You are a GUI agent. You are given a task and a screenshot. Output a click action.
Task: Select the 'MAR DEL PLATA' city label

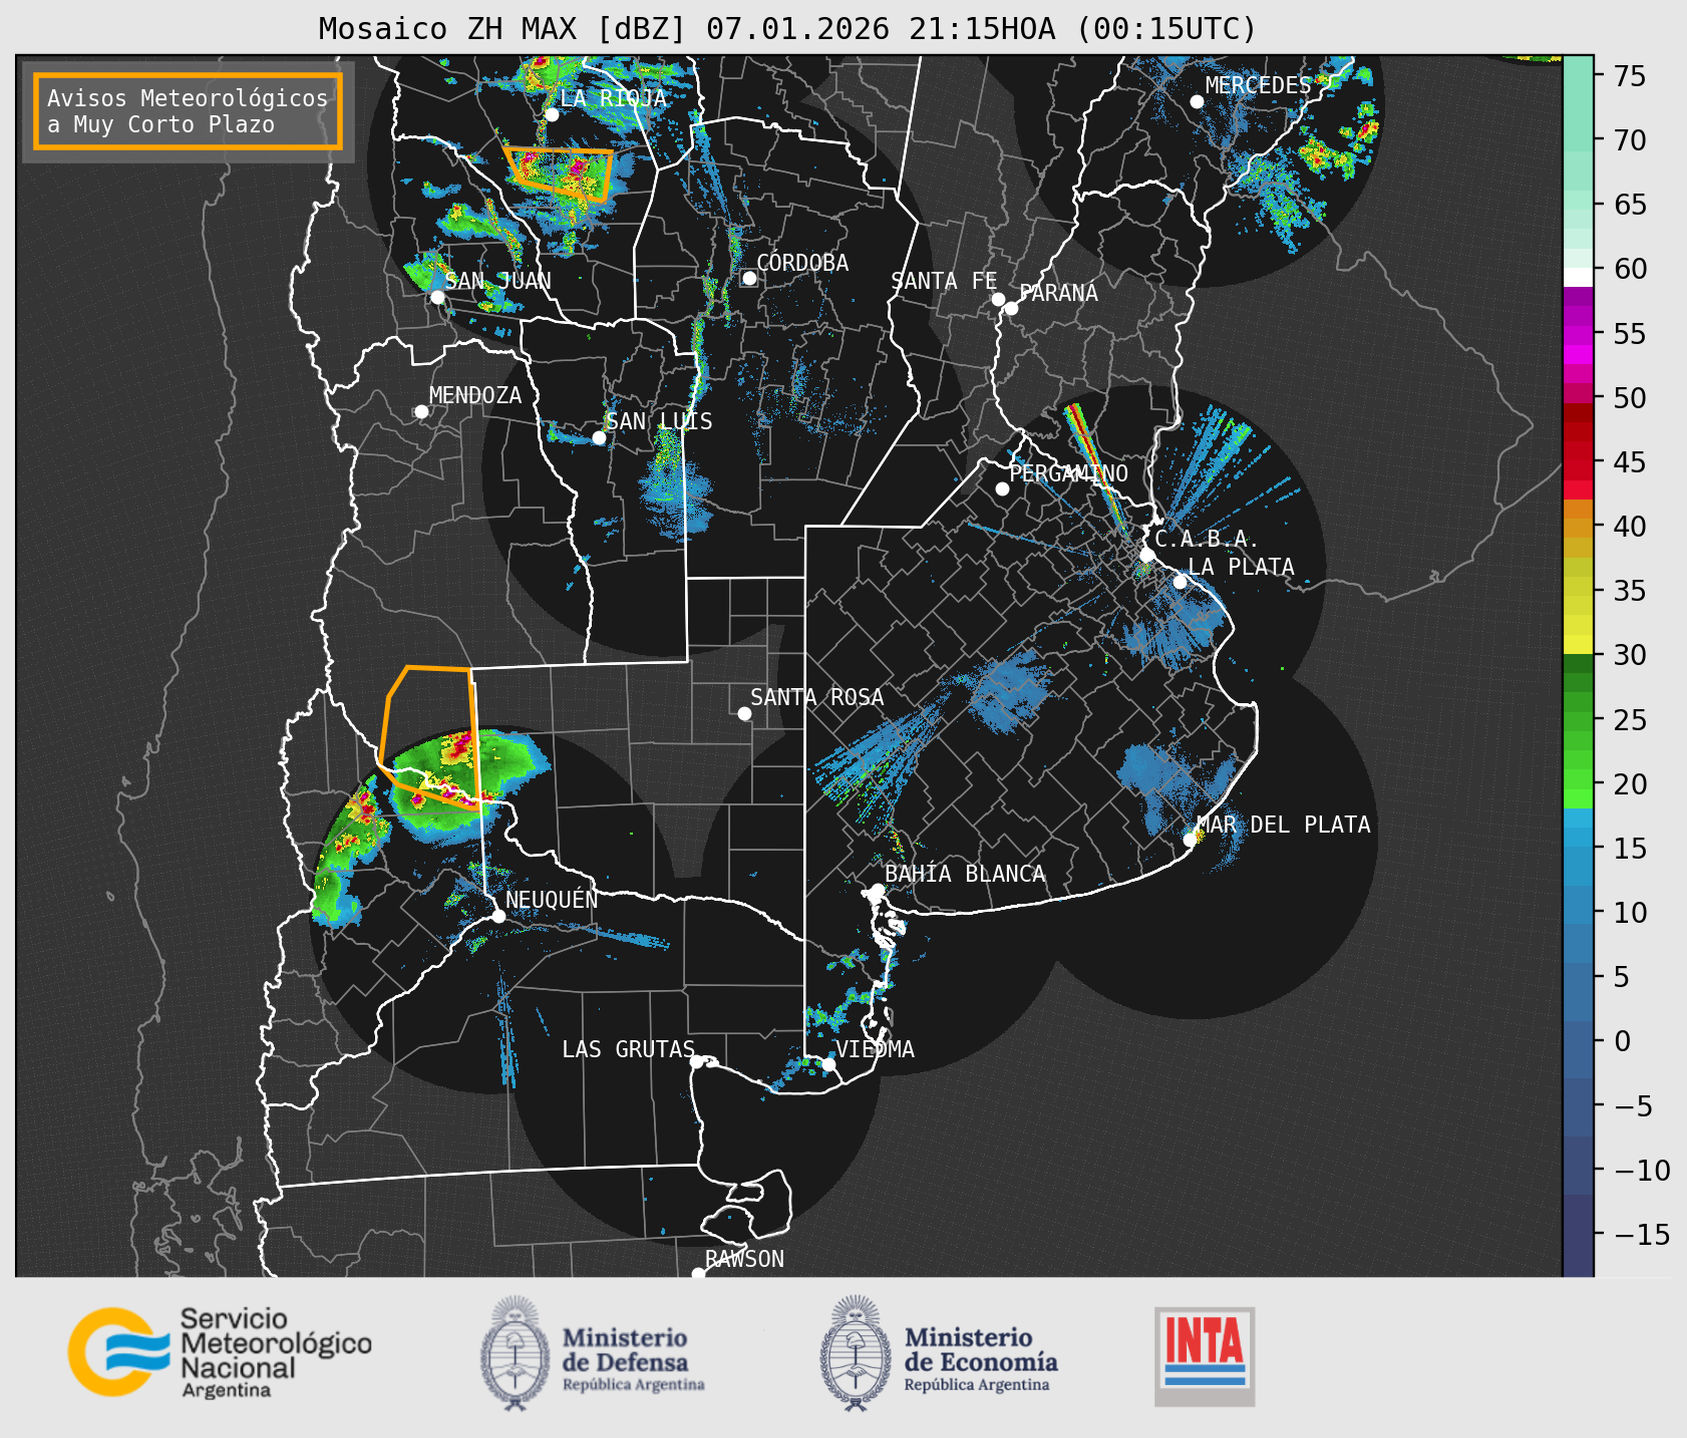pos(1283,825)
